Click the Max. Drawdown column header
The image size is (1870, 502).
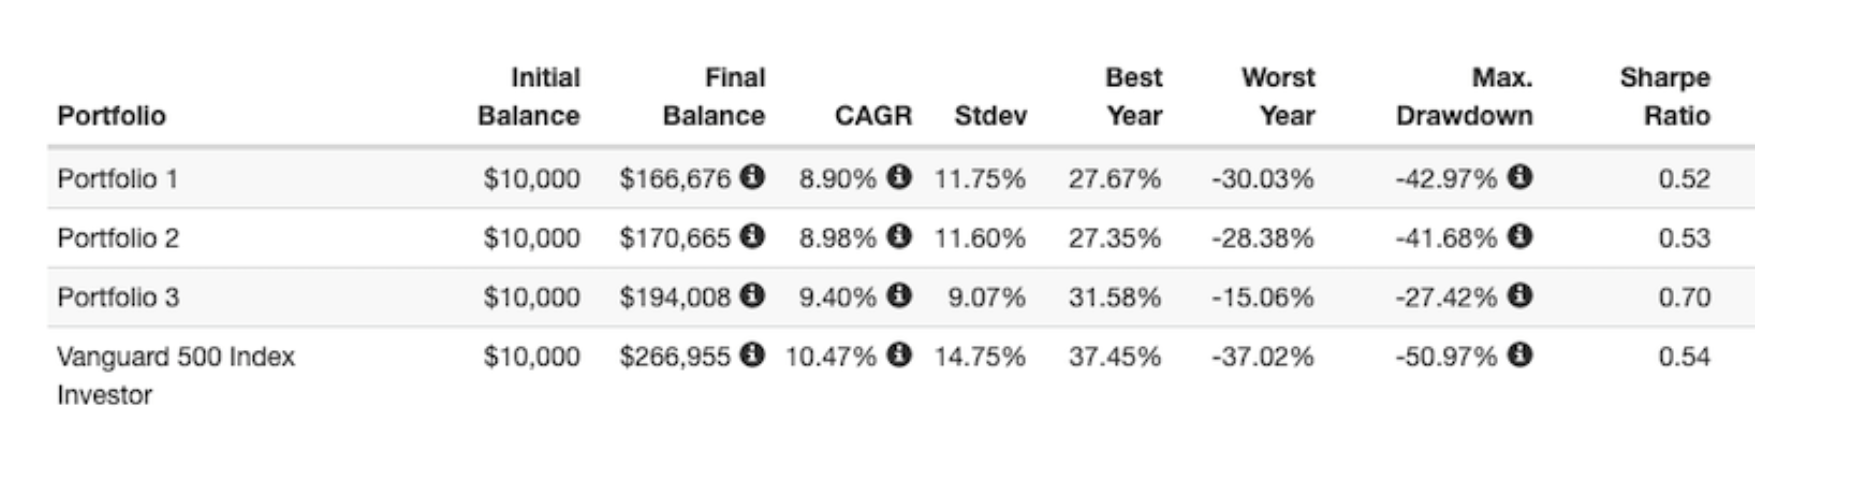tap(1464, 97)
